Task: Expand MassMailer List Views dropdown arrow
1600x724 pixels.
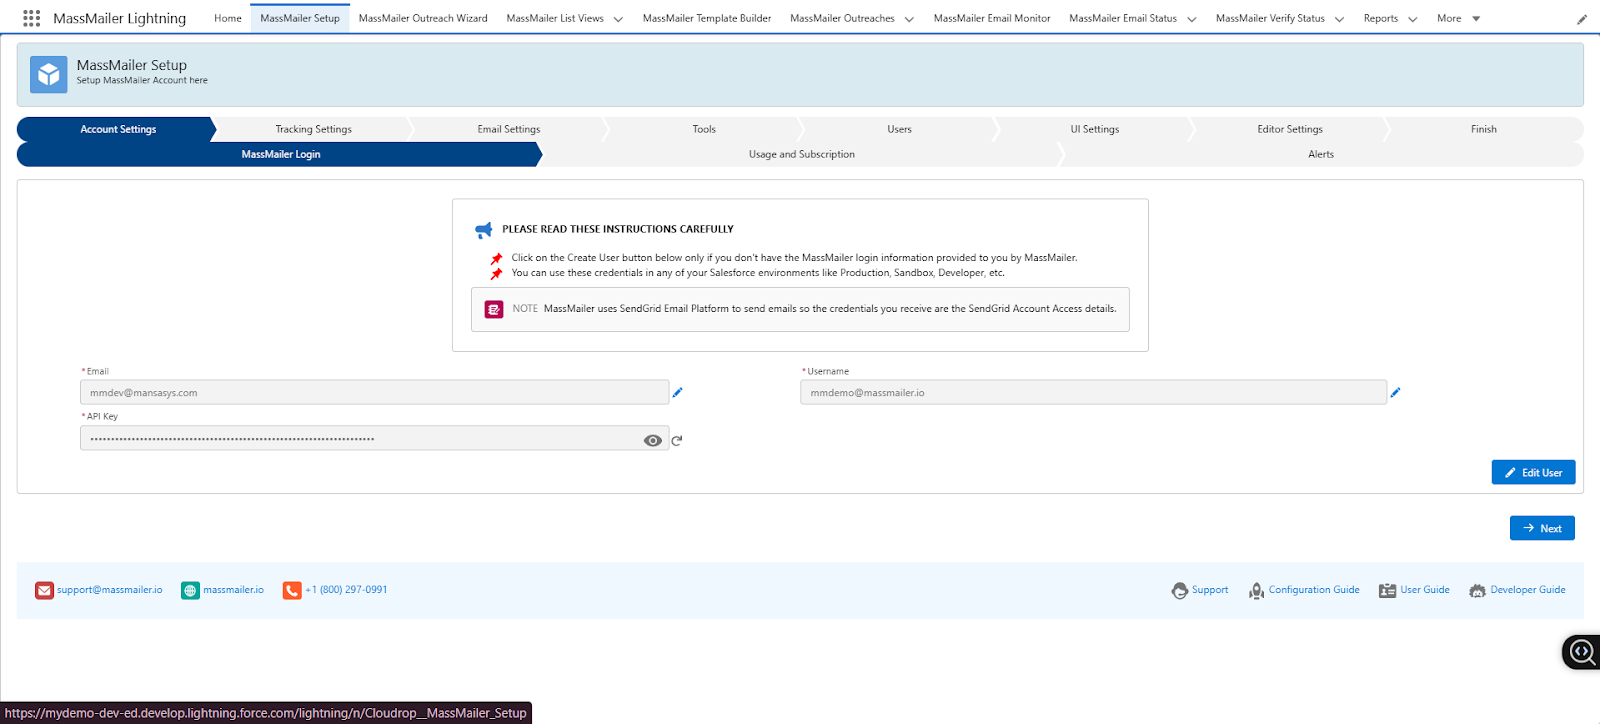Action: click(x=618, y=19)
